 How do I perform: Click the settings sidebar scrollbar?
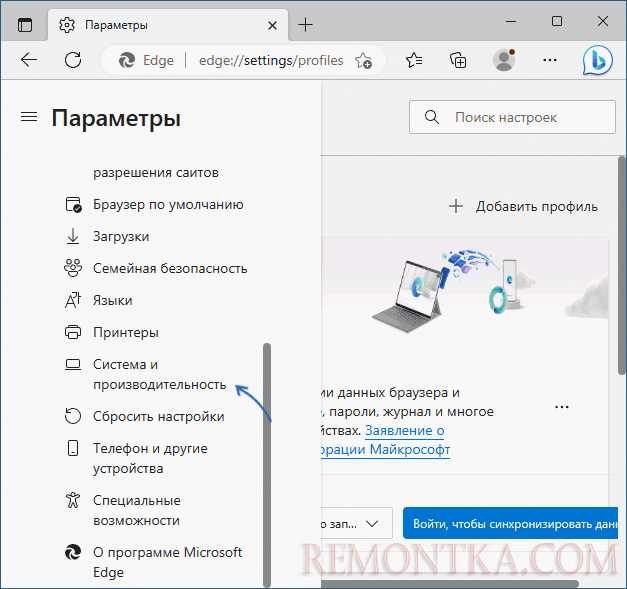coord(267,465)
